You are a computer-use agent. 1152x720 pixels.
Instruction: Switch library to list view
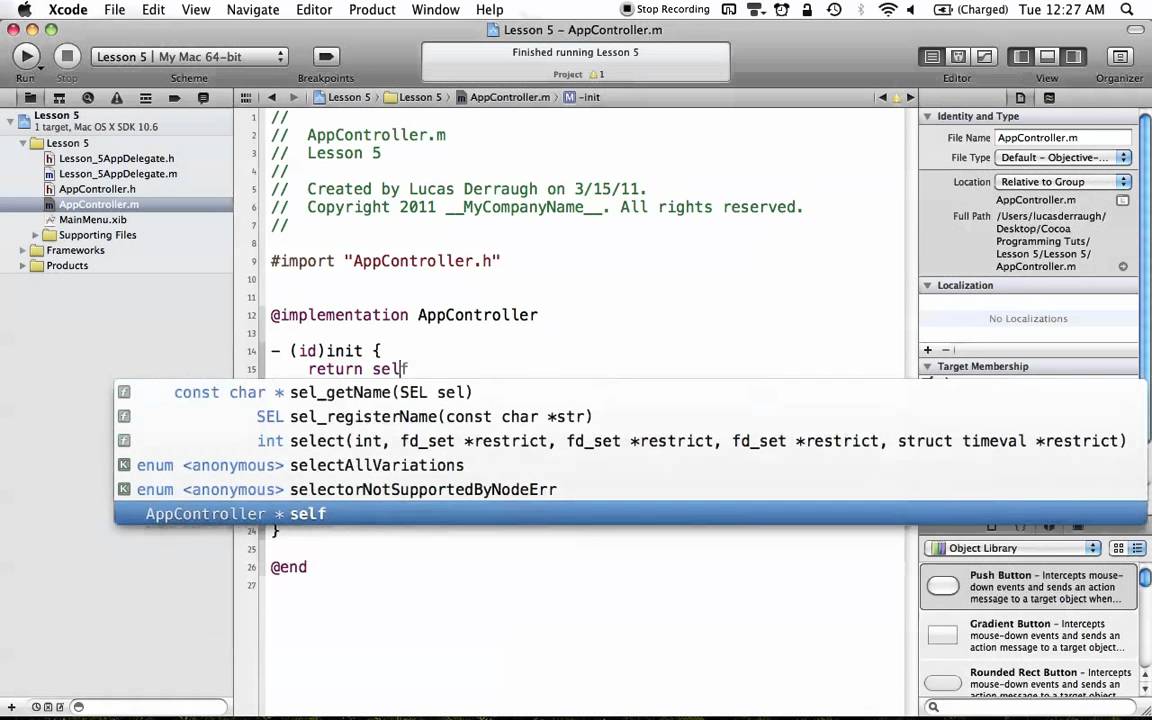pos(1137,548)
